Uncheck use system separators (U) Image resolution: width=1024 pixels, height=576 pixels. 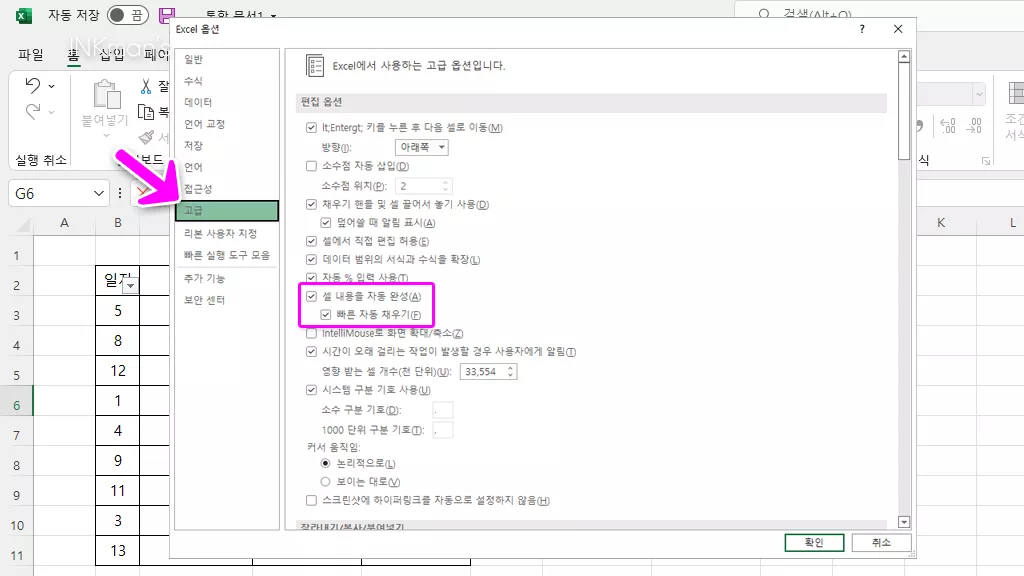[312, 390]
